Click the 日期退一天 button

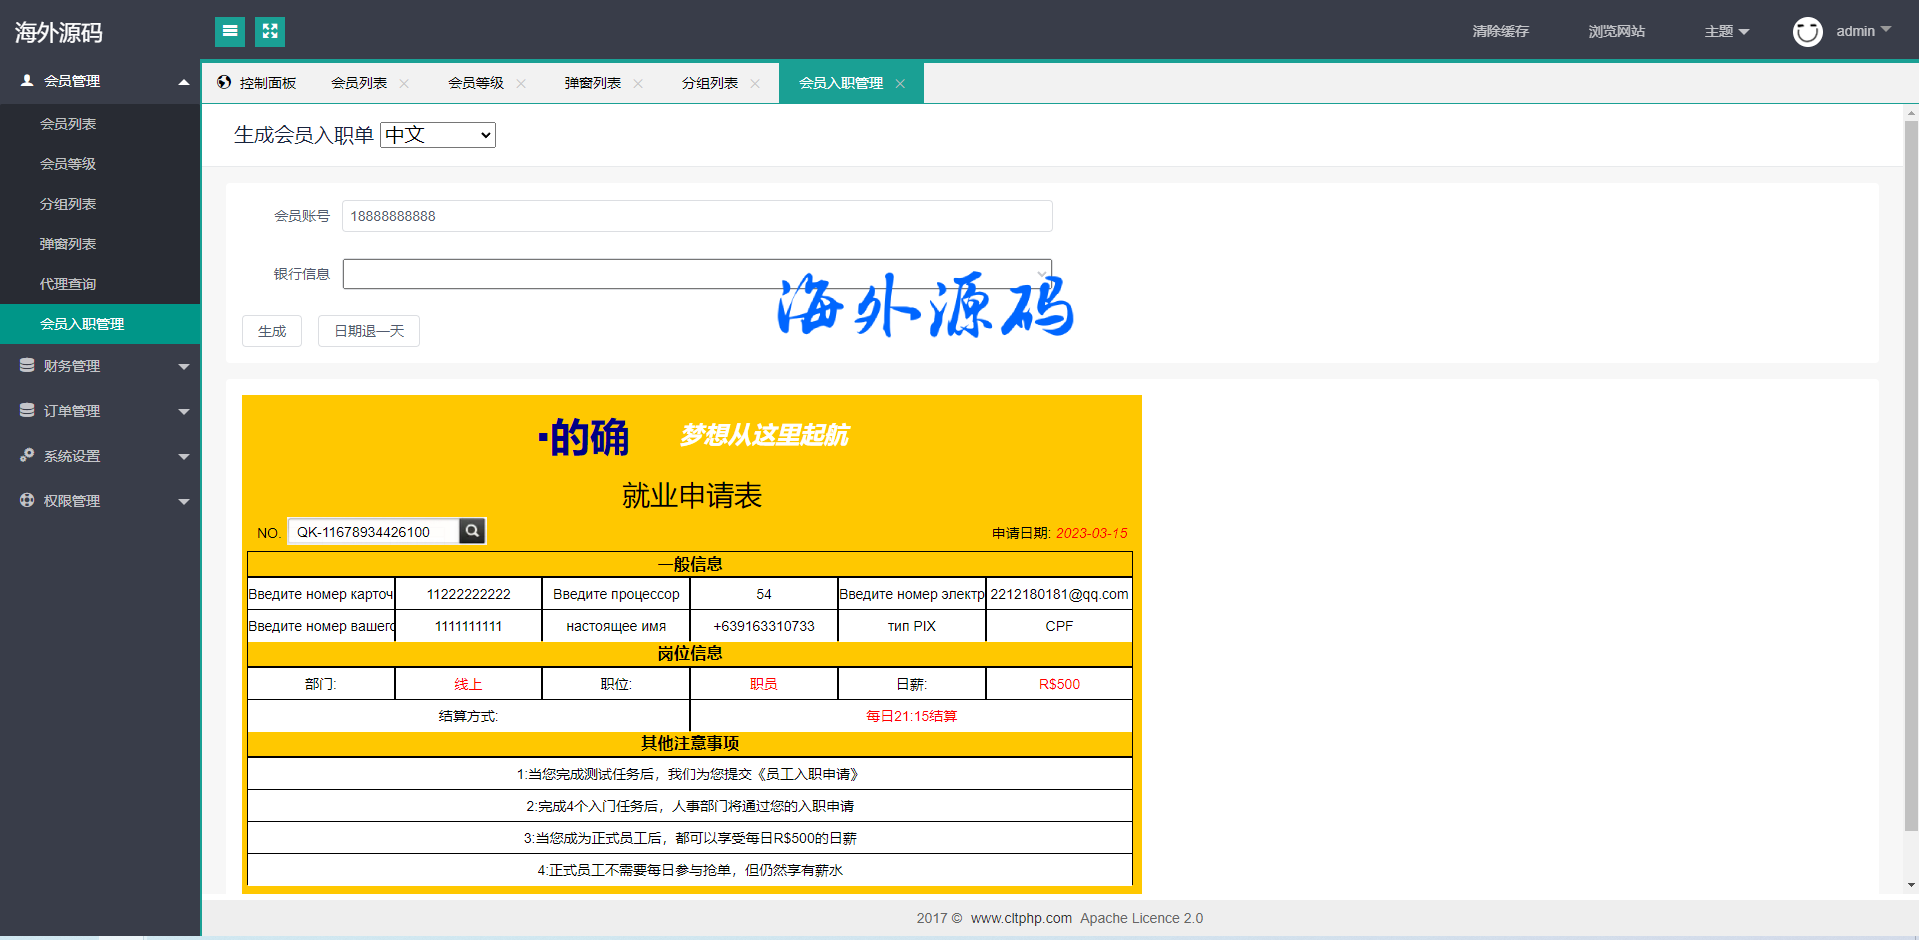point(369,331)
